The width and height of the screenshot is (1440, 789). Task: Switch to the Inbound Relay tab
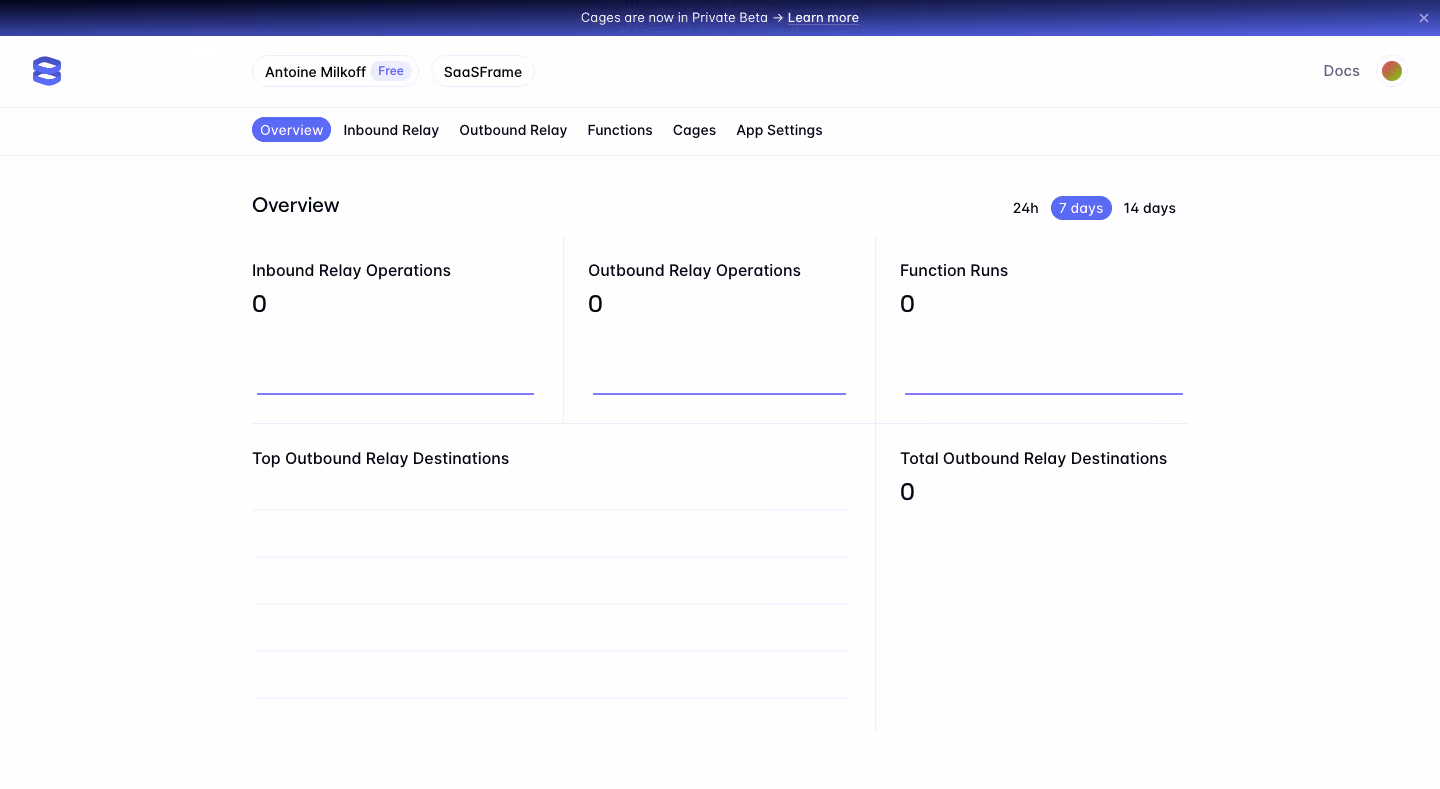(x=391, y=130)
